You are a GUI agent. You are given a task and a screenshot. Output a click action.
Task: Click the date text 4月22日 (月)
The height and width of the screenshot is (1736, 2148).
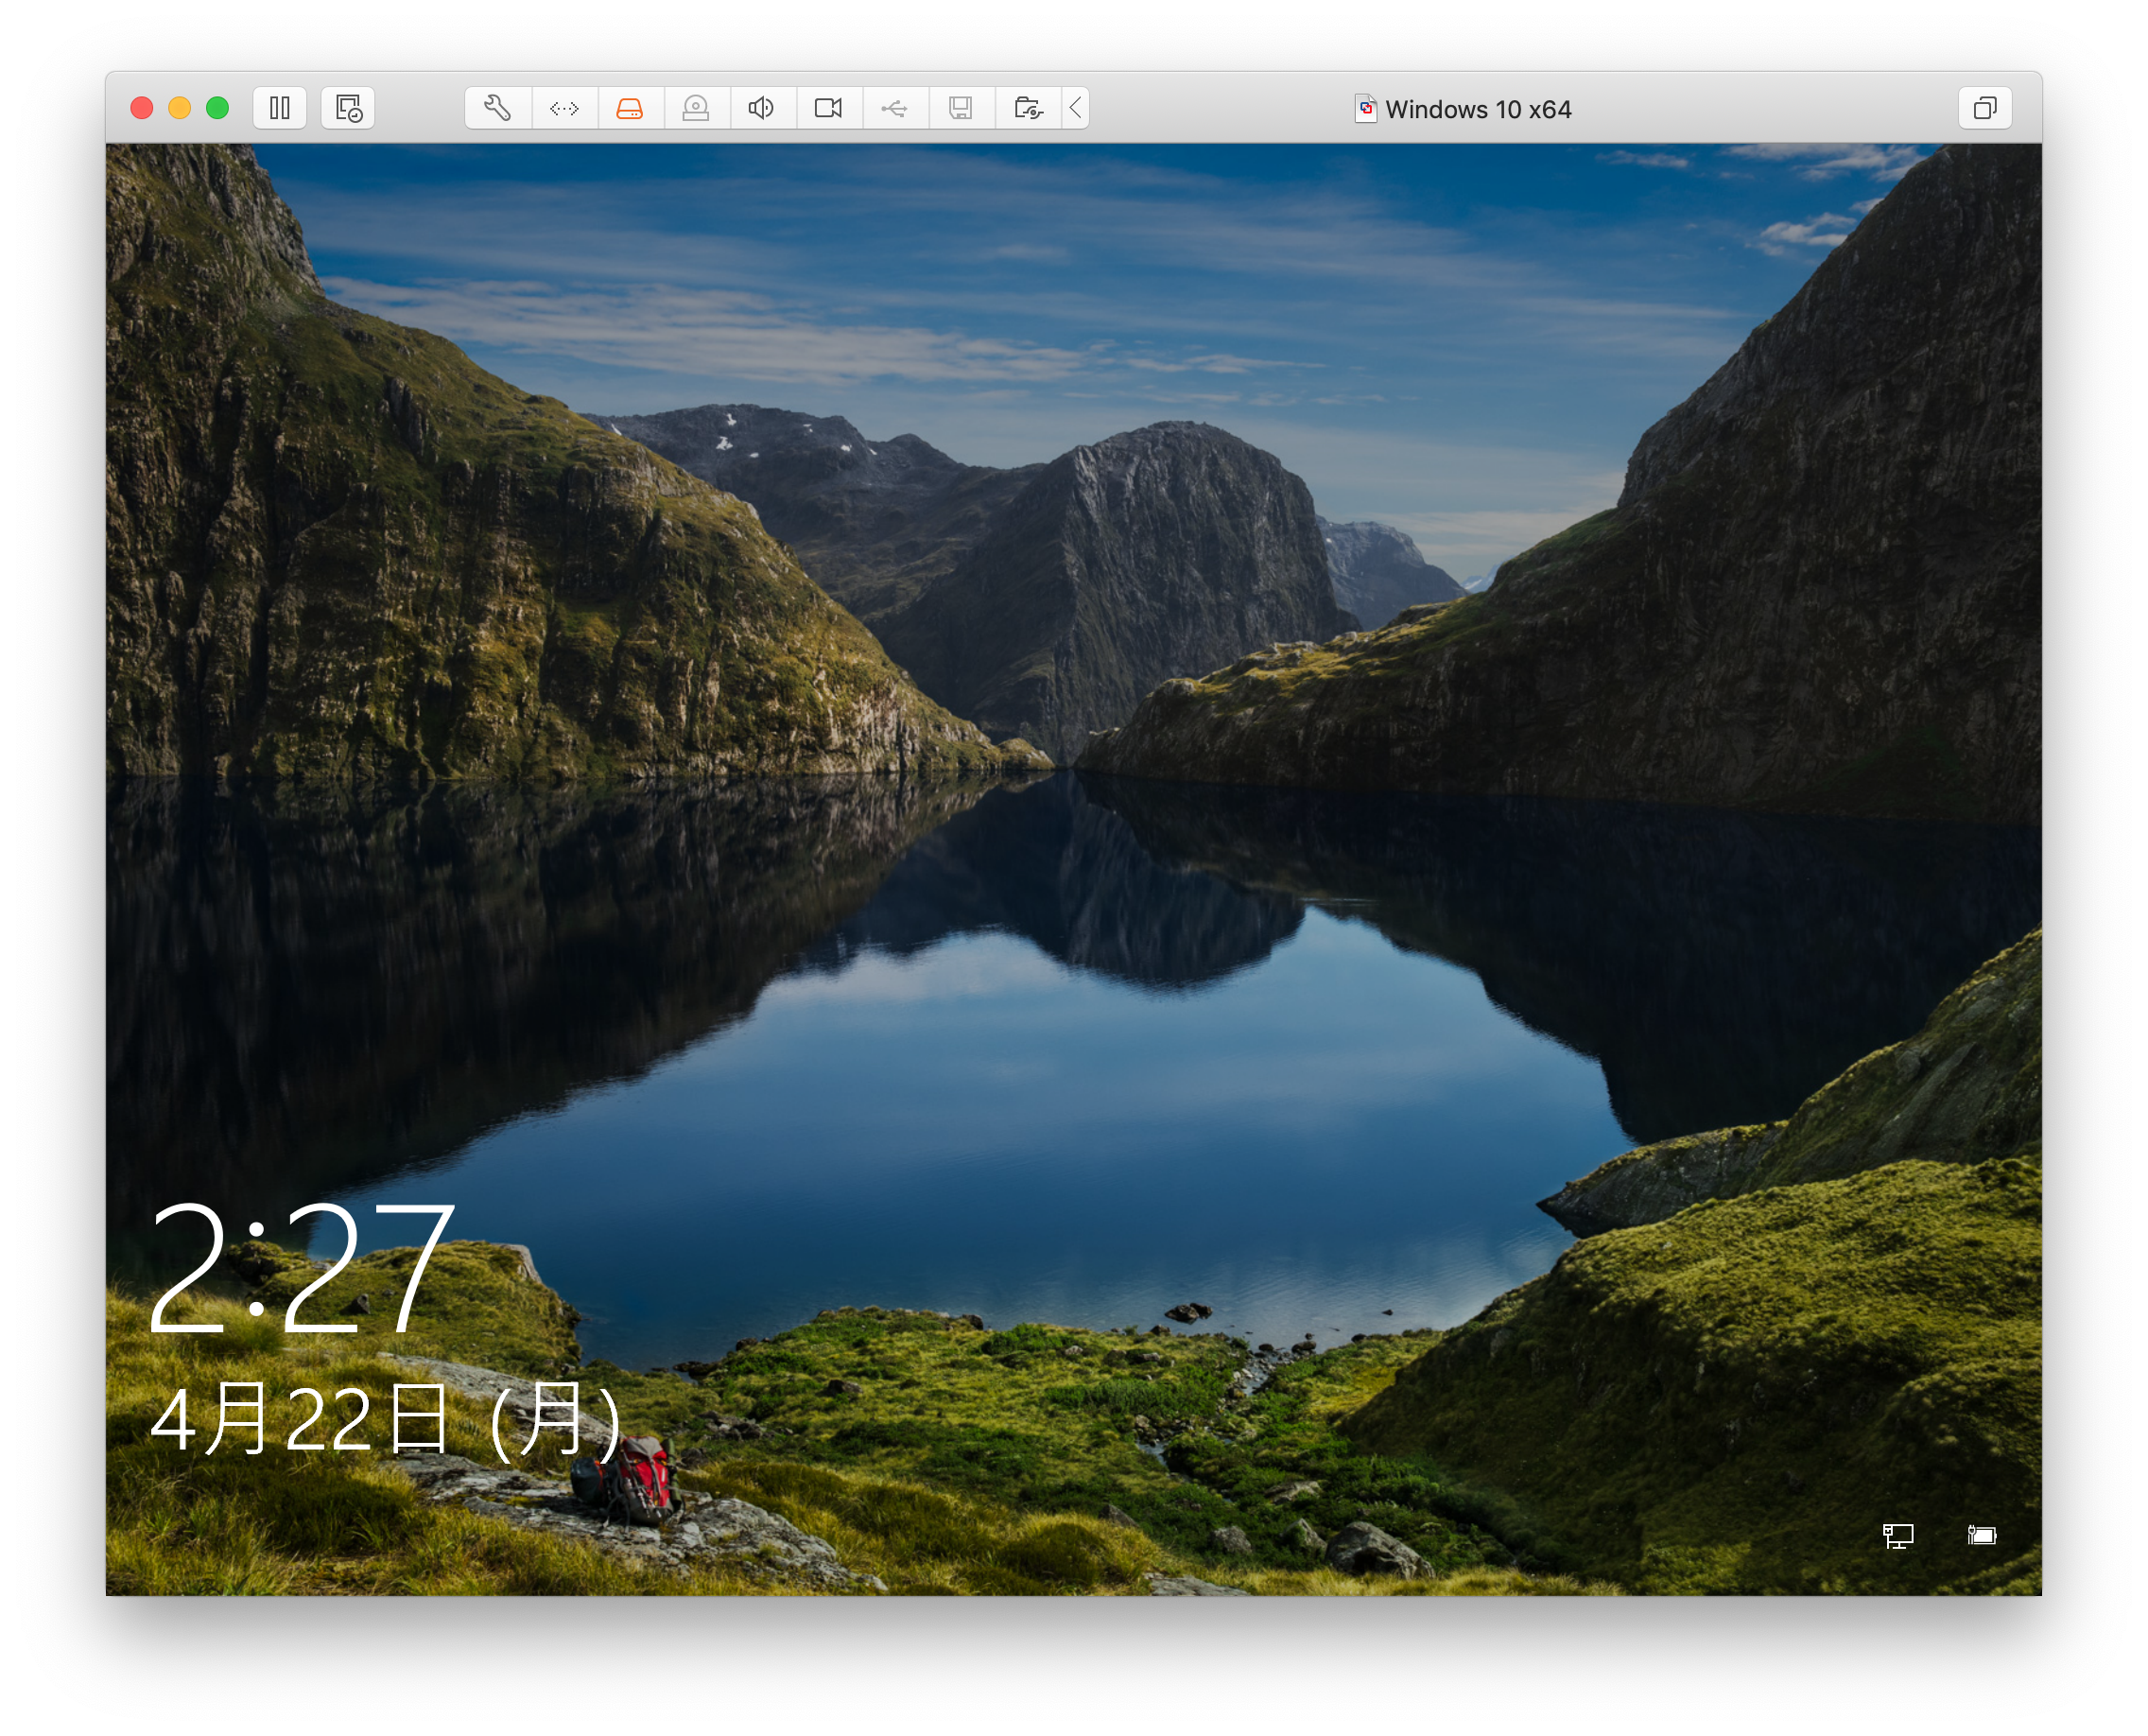[x=386, y=1419]
